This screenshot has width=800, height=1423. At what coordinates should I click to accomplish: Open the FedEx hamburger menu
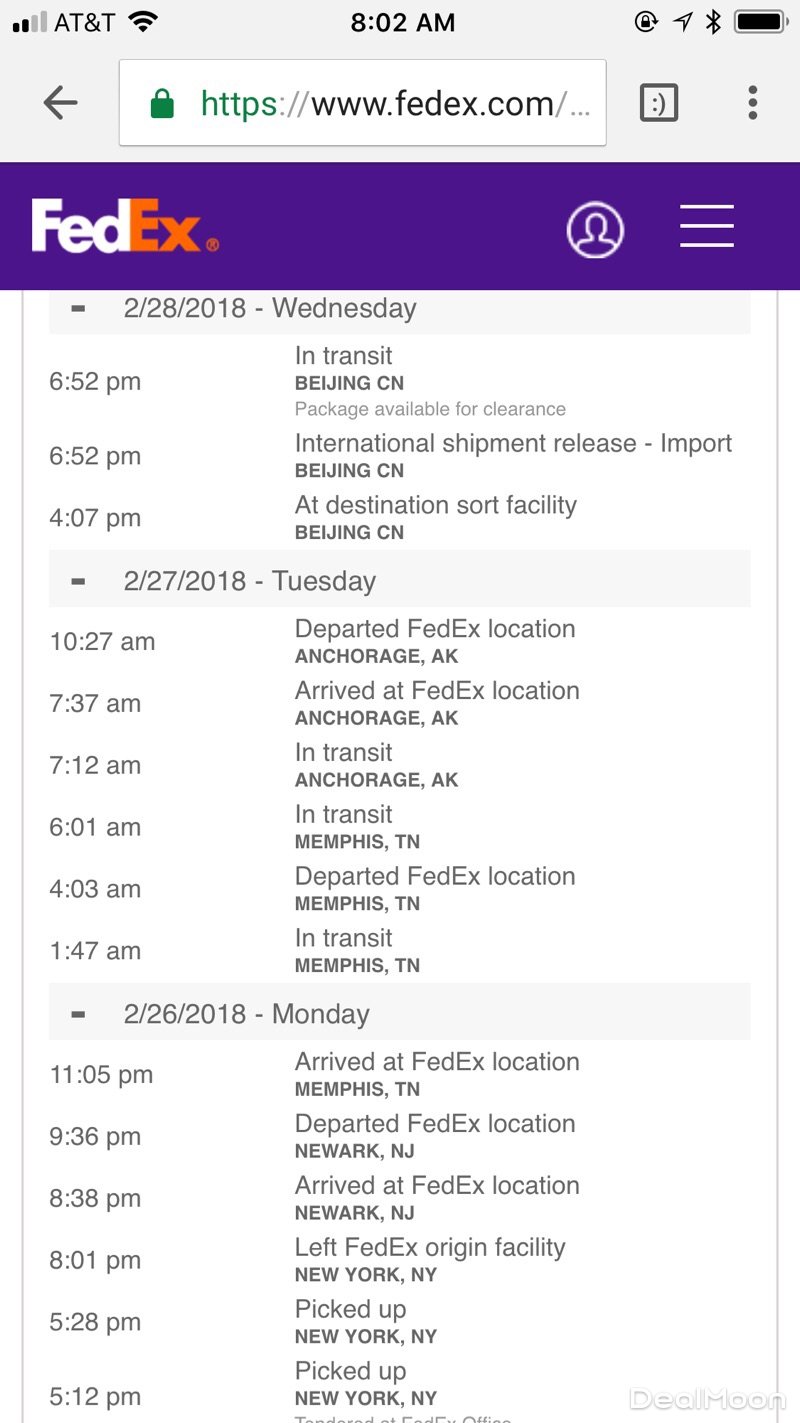(x=707, y=226)
